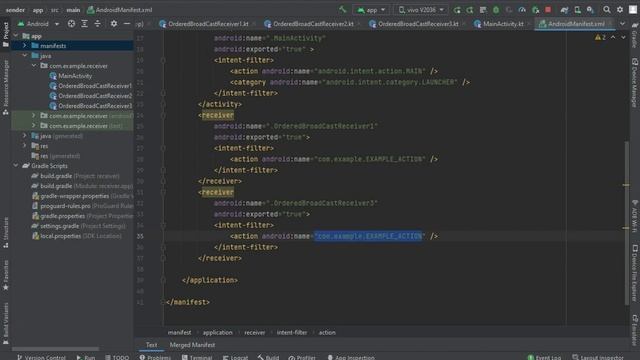Open the Device Manager phone icon in toolbar
Viewport: 640px width, 360px height.
(577, 10)
